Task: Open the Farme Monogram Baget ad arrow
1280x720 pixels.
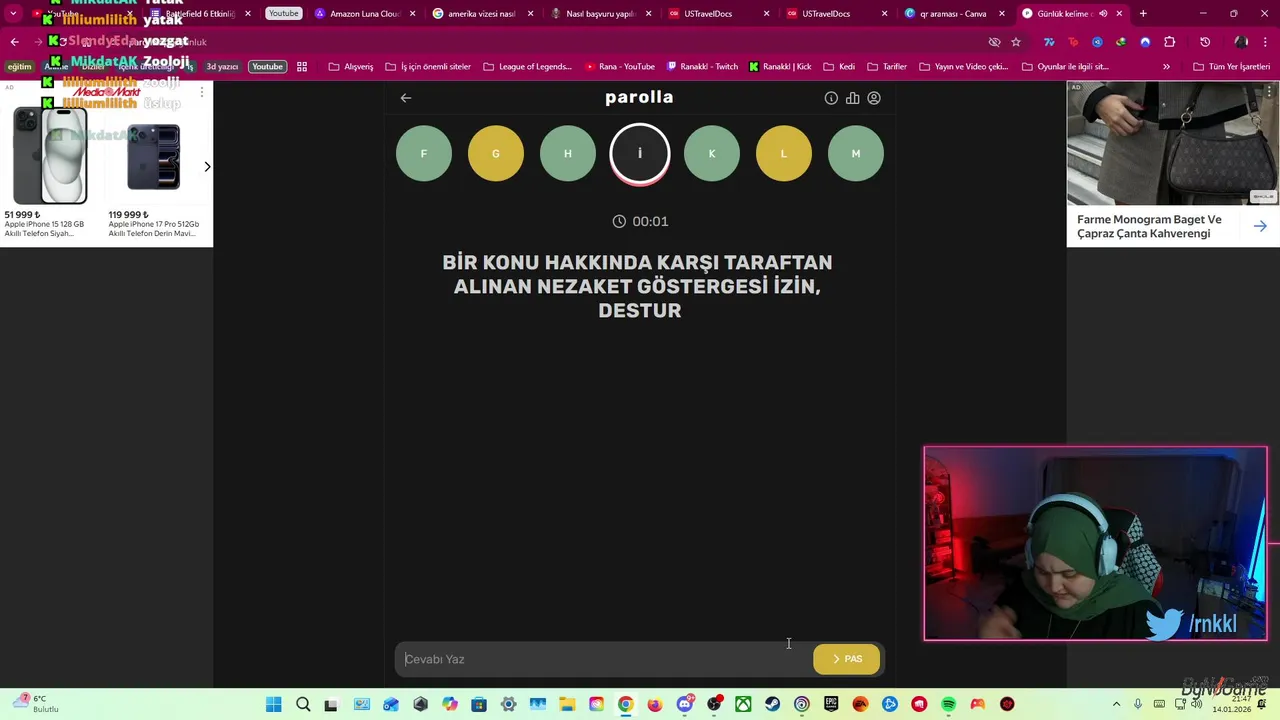Action: 1260,226
